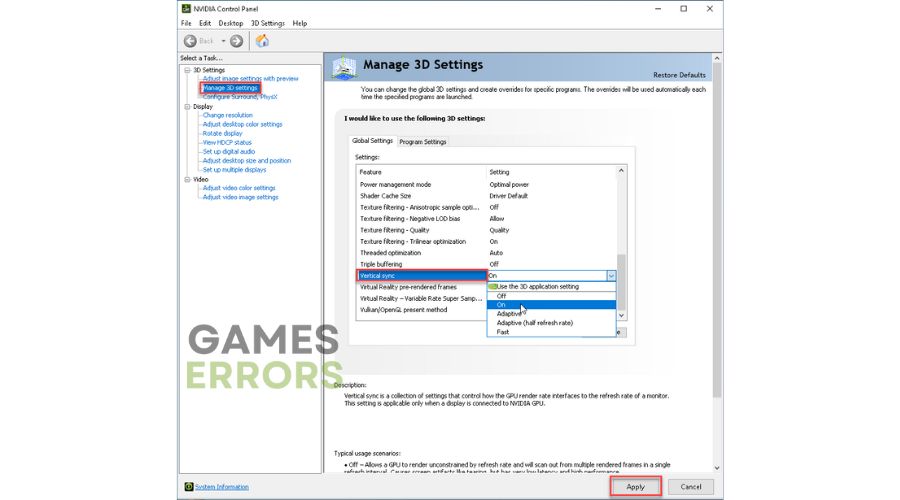The height and width of the screenshot is (500, 900).
Task: Click settings list scrollbar thumb
Action: click(x=621, y=282)
